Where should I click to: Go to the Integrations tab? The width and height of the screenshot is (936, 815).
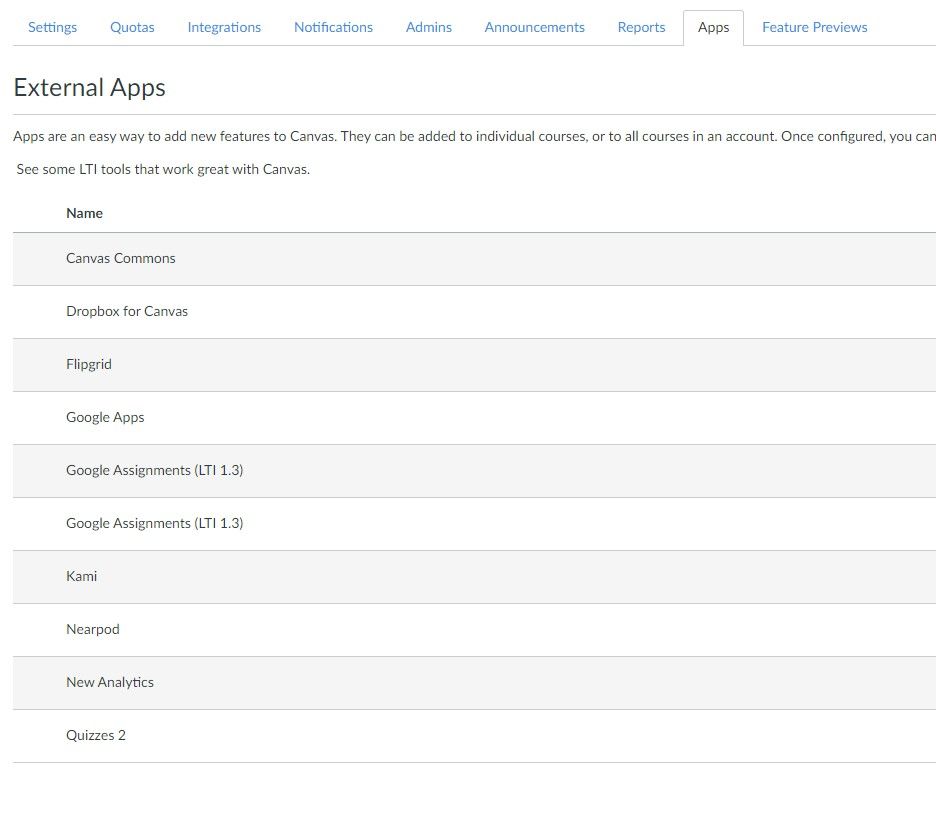[224, 27]
